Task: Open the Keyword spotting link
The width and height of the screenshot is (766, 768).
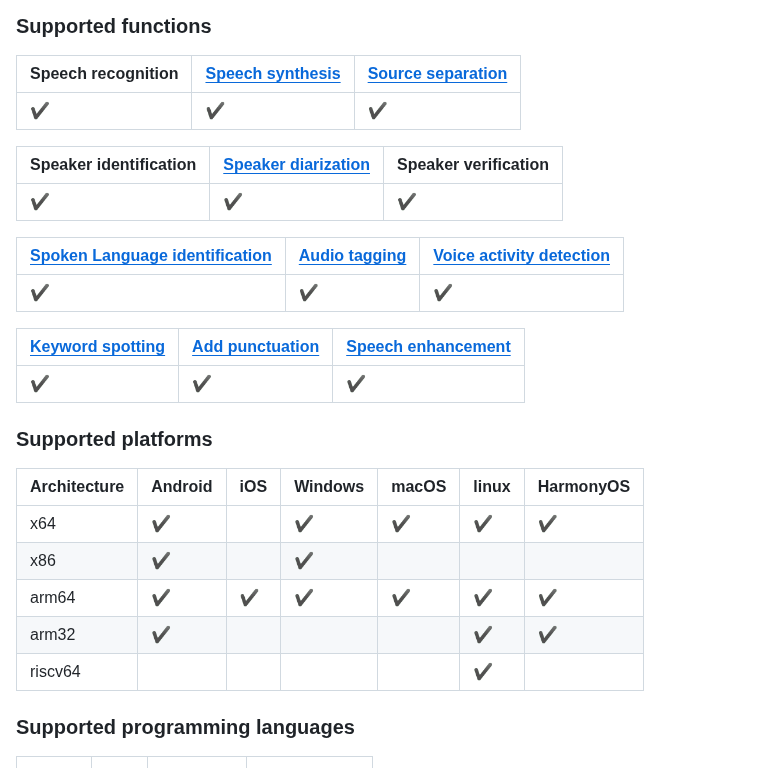Action: pos(97,347)
